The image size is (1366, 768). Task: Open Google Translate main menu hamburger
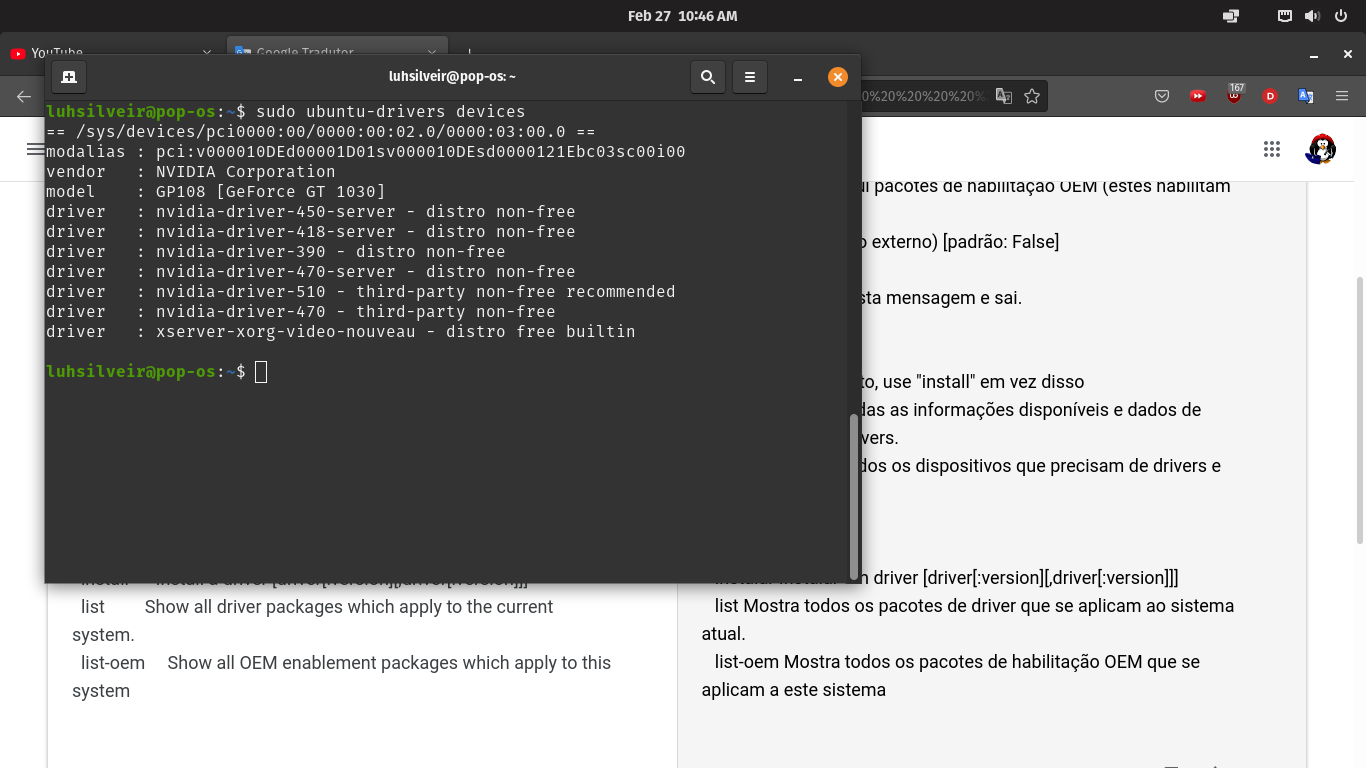click(x=35, y=149)
